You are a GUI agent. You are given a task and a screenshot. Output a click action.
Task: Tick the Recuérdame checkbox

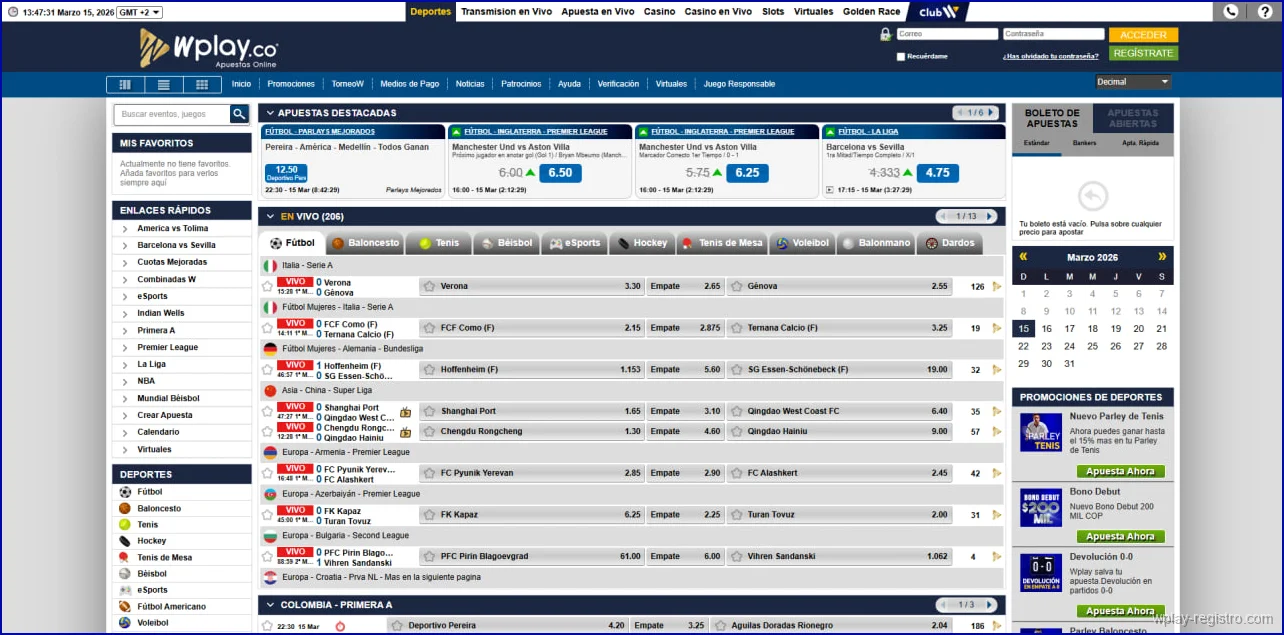tap(901, 56)
